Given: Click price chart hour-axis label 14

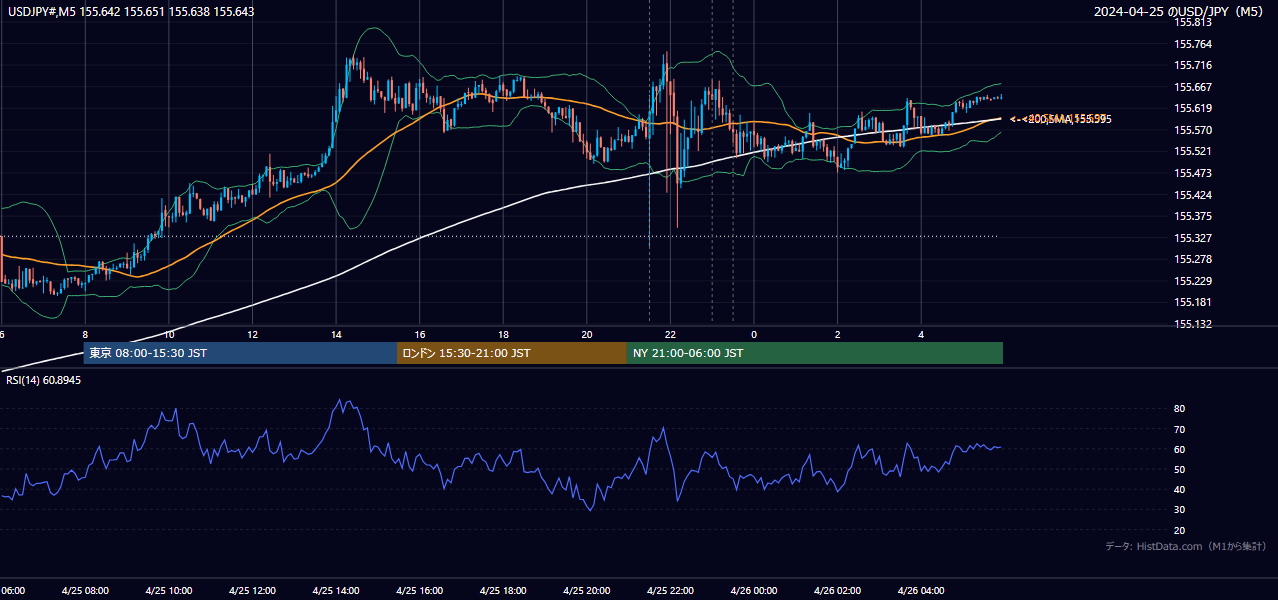Looking at the screenshot, I should pyautogui.click(x=336, y=334).
